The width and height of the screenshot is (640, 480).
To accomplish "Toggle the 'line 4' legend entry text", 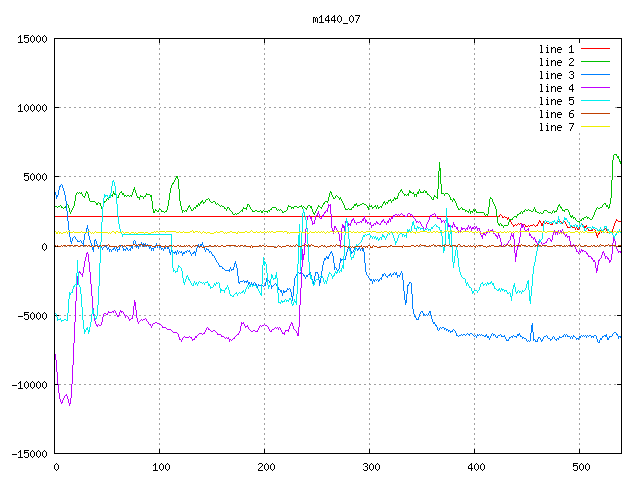I will coord(557,88).
